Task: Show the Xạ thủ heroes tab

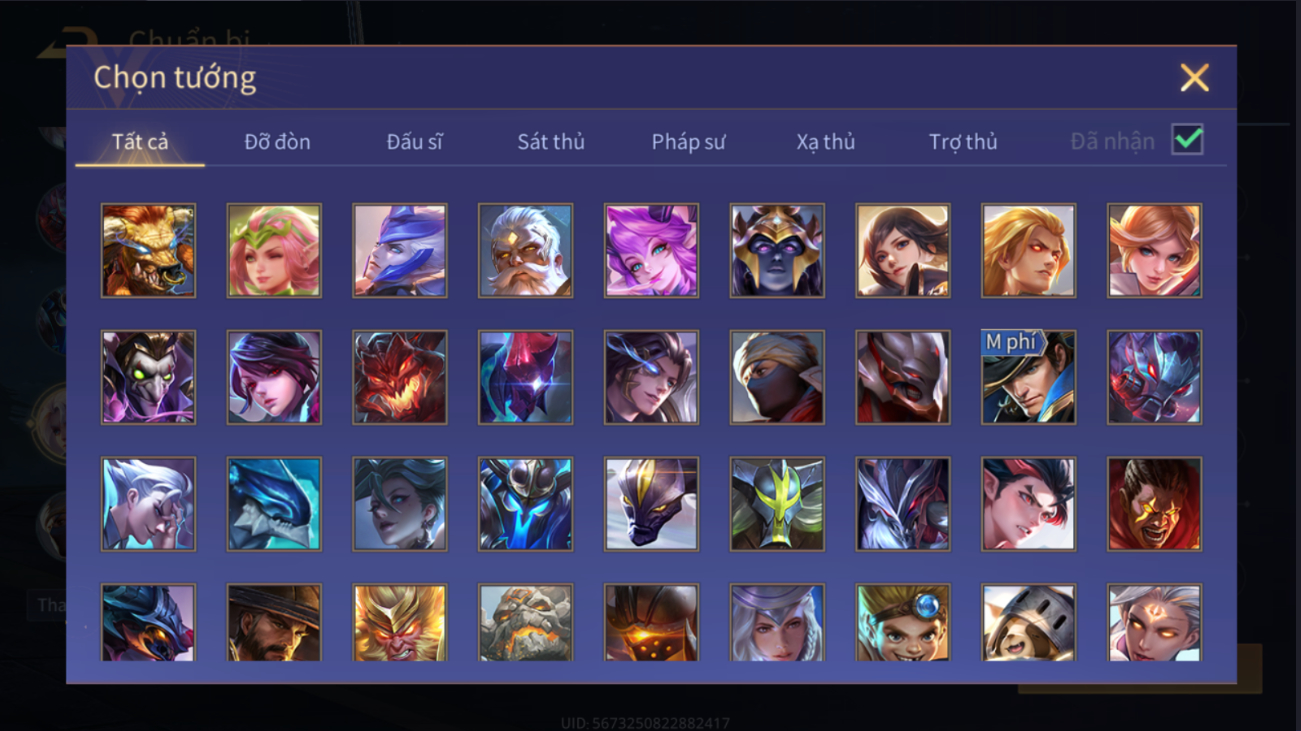Action: [826, 142]
